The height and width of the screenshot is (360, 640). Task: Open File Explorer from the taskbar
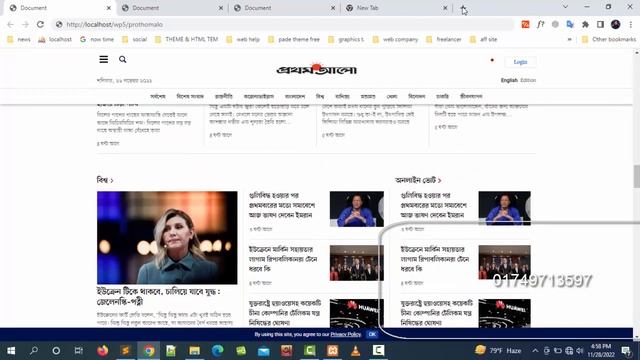(x=195, y=350)
